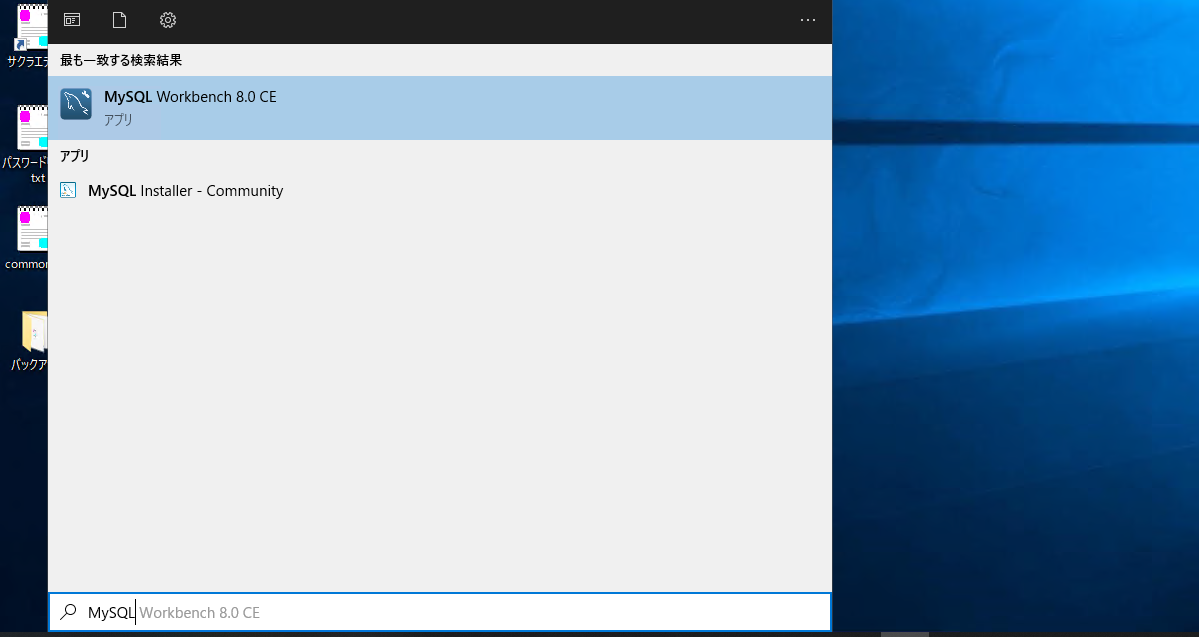Click the アプリ section heading
The height and width of the screenshot is (637, 1199).
pyautogui.click(x=75, y=156)
